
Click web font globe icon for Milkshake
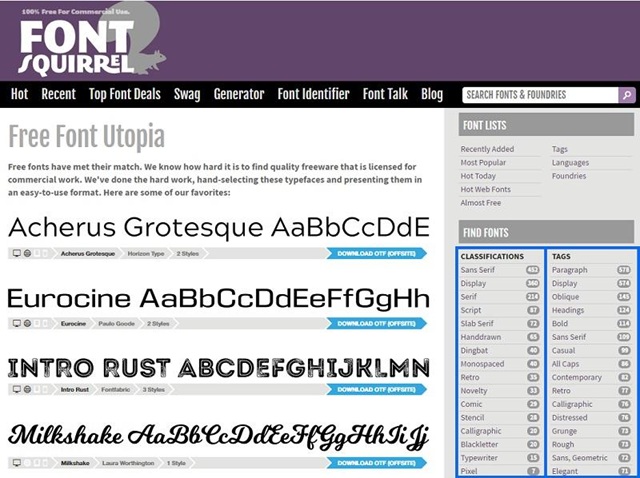[x=27, y=463]
